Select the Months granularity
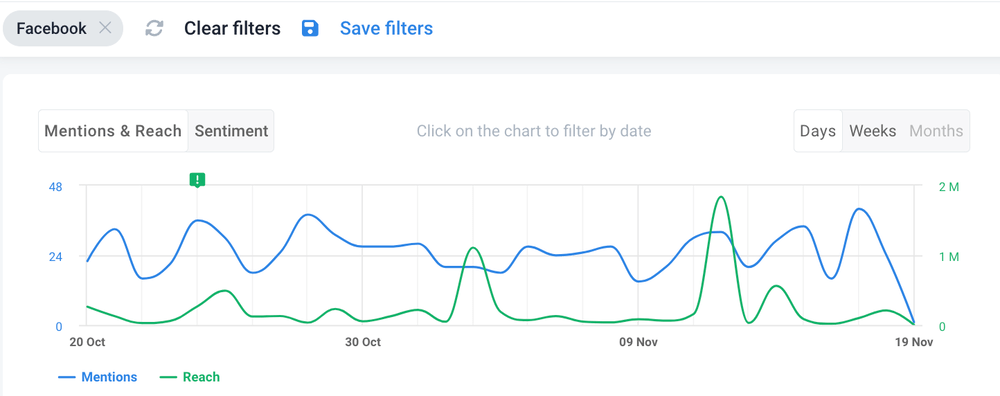 tap(936, 131)
